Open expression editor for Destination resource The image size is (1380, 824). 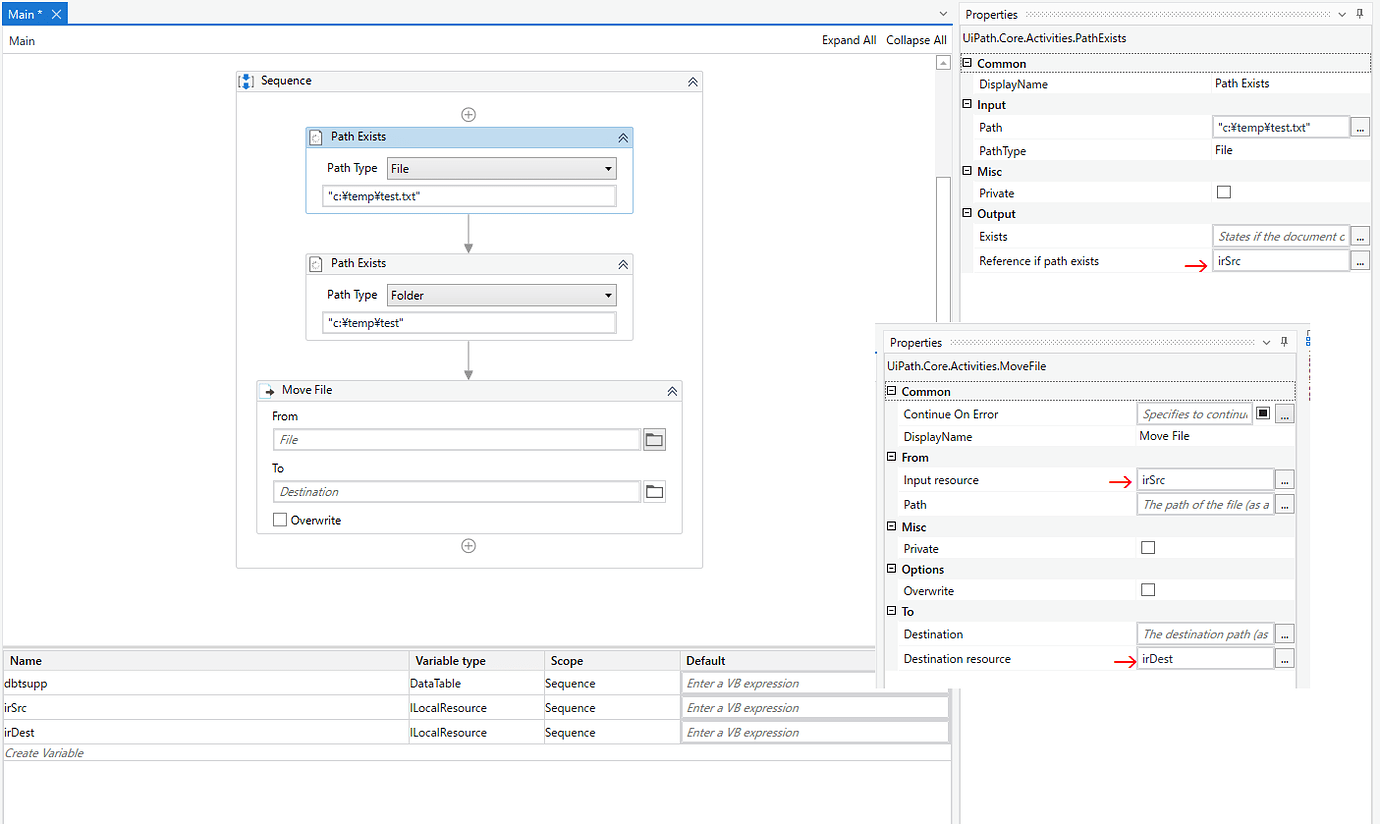1285,659
